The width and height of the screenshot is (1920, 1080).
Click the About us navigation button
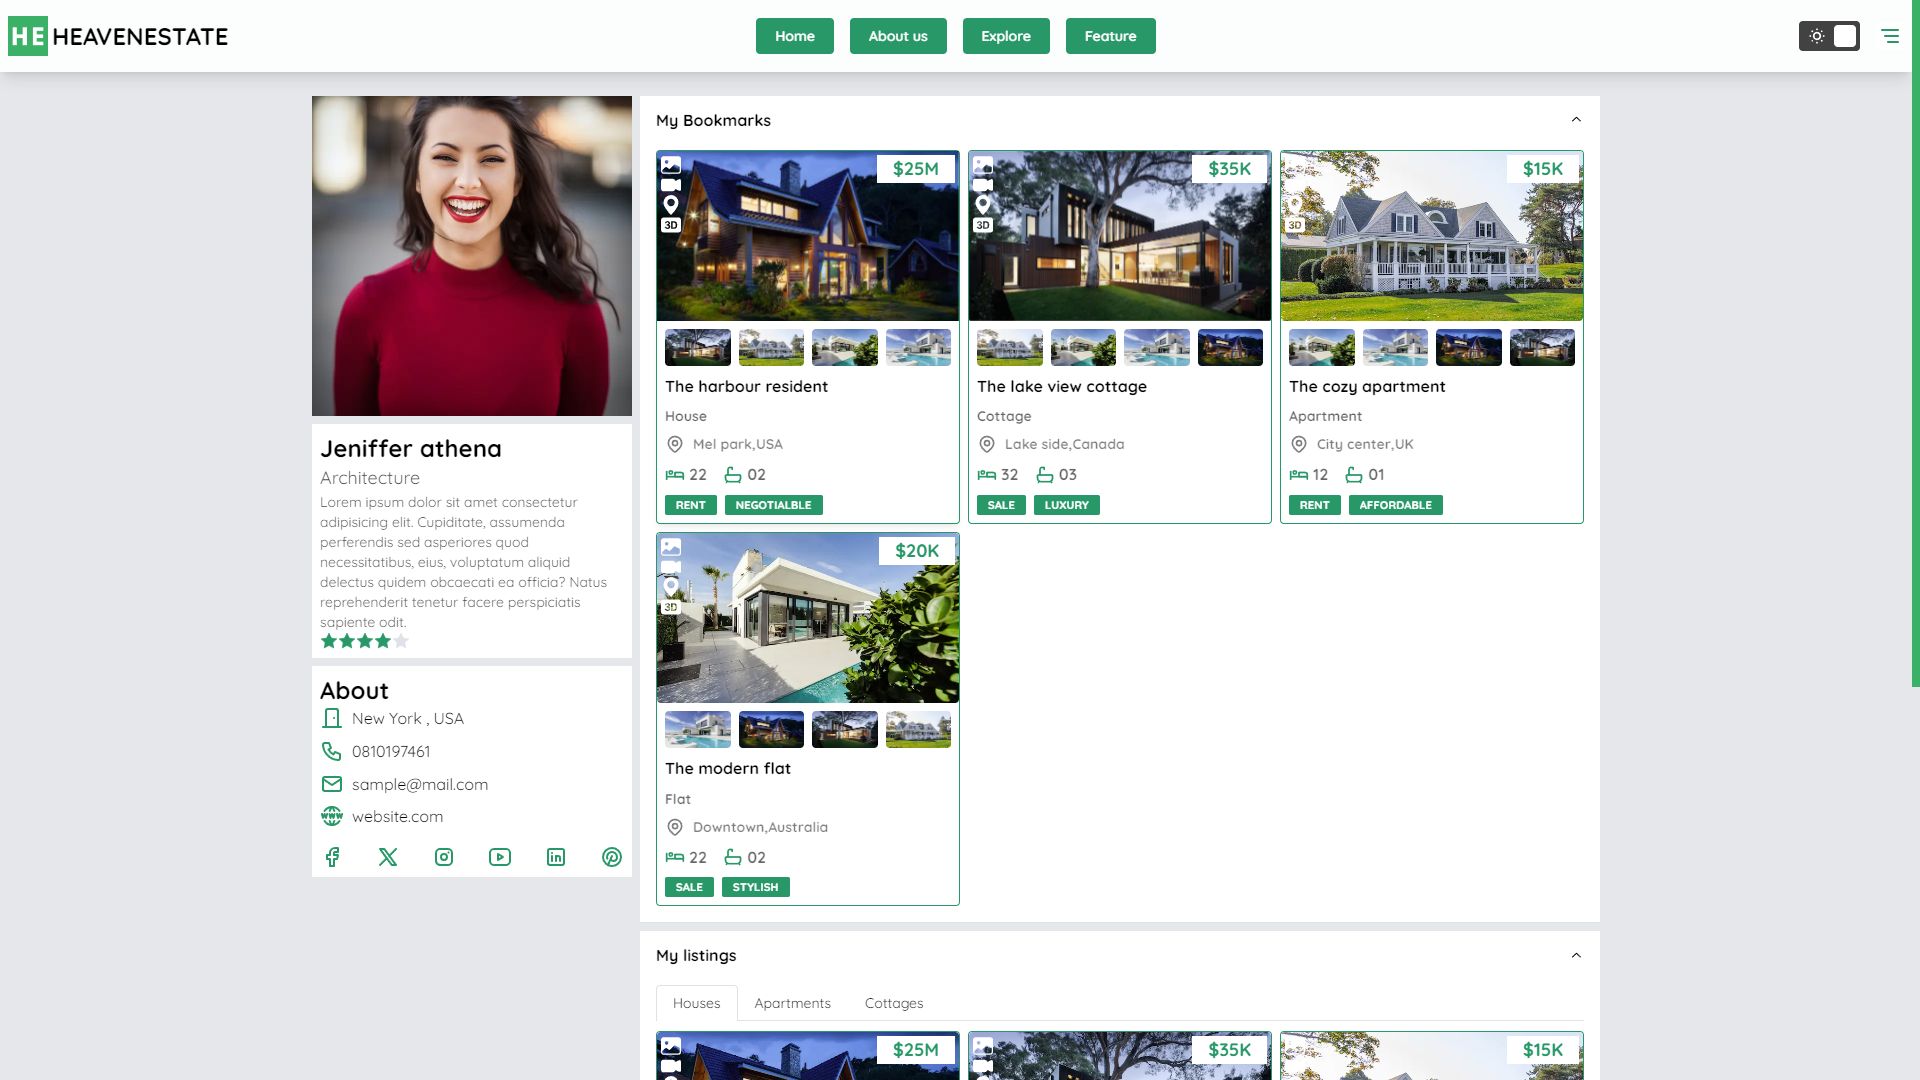tap(897, 36)
